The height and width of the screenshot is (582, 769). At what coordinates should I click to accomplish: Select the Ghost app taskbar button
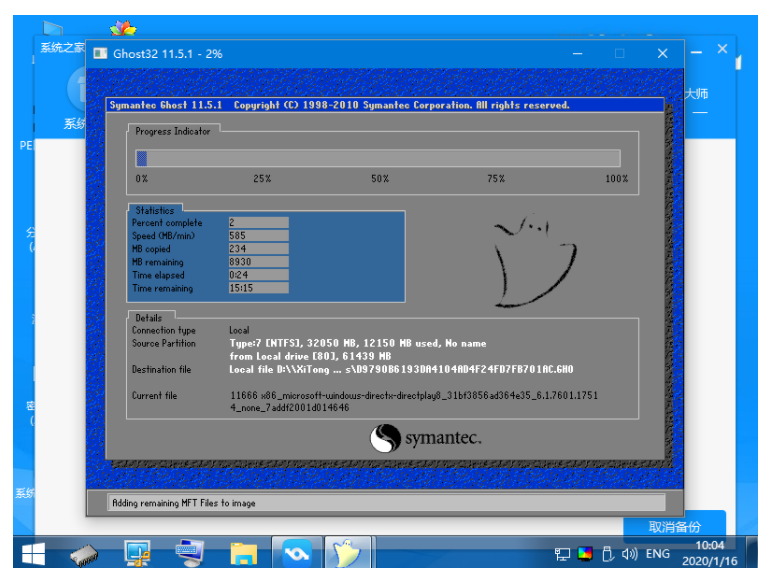pos(349,553)
